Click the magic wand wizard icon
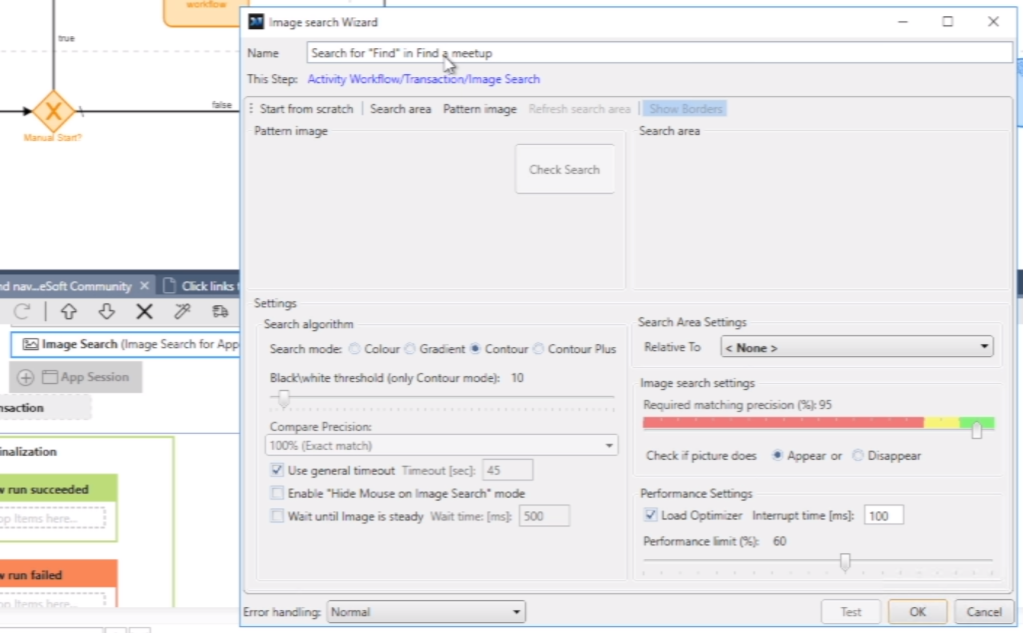Image resolution: width=1023 pixels, height=633 pixels. tap(182, 311)
